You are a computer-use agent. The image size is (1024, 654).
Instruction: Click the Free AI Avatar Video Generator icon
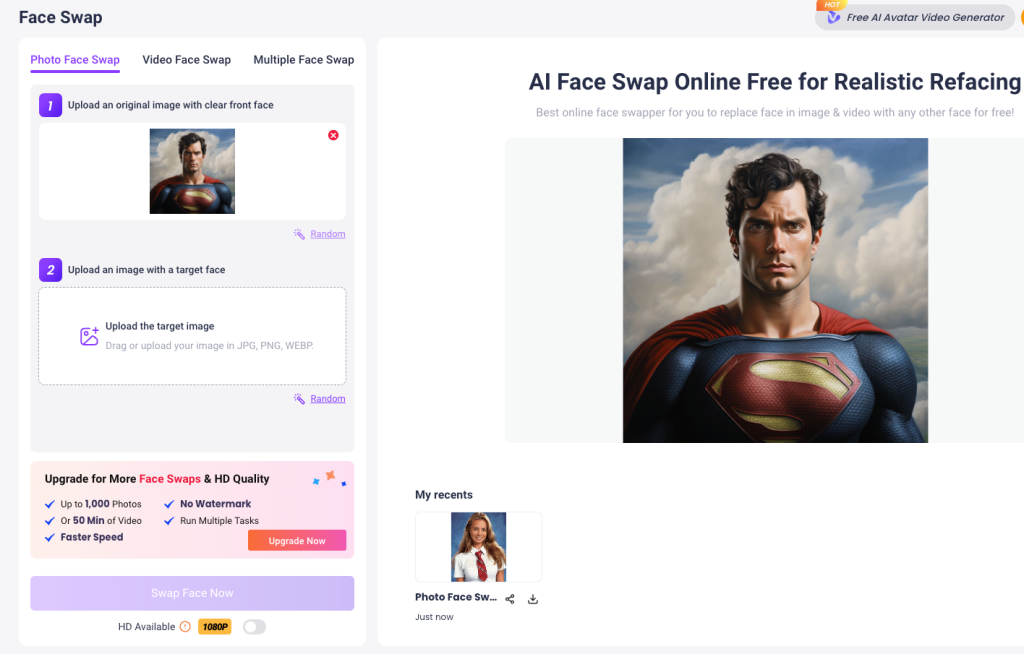[x=832, y=17]
